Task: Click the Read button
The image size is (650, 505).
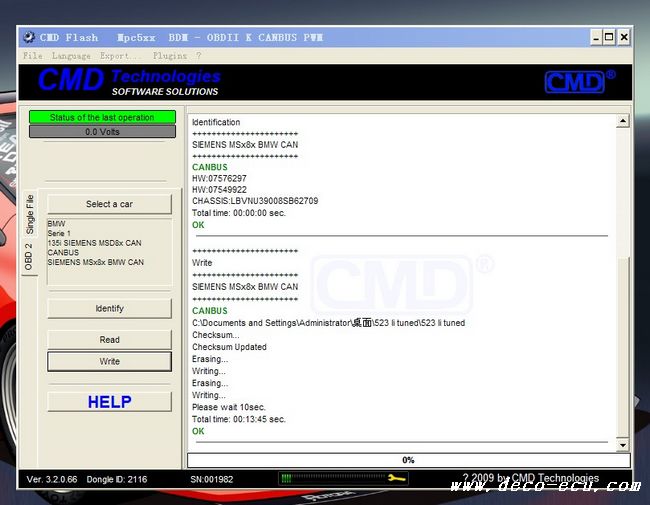Action: (109, 340)
